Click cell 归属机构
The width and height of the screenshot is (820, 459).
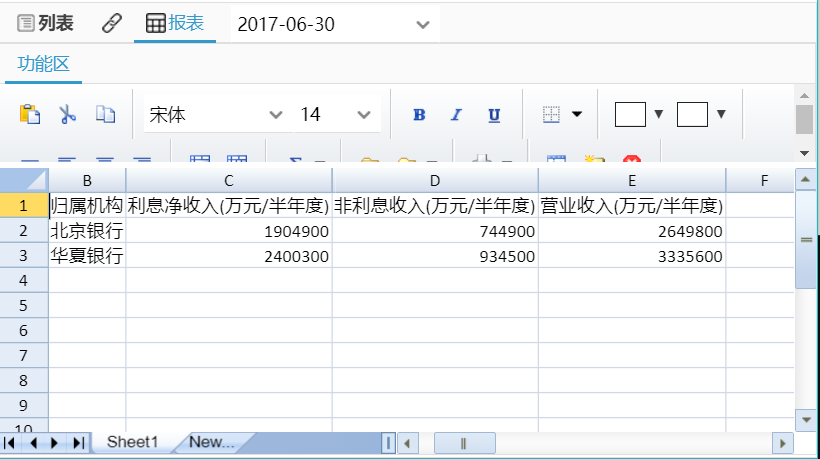pyautogui.click(x=87, y=205)
